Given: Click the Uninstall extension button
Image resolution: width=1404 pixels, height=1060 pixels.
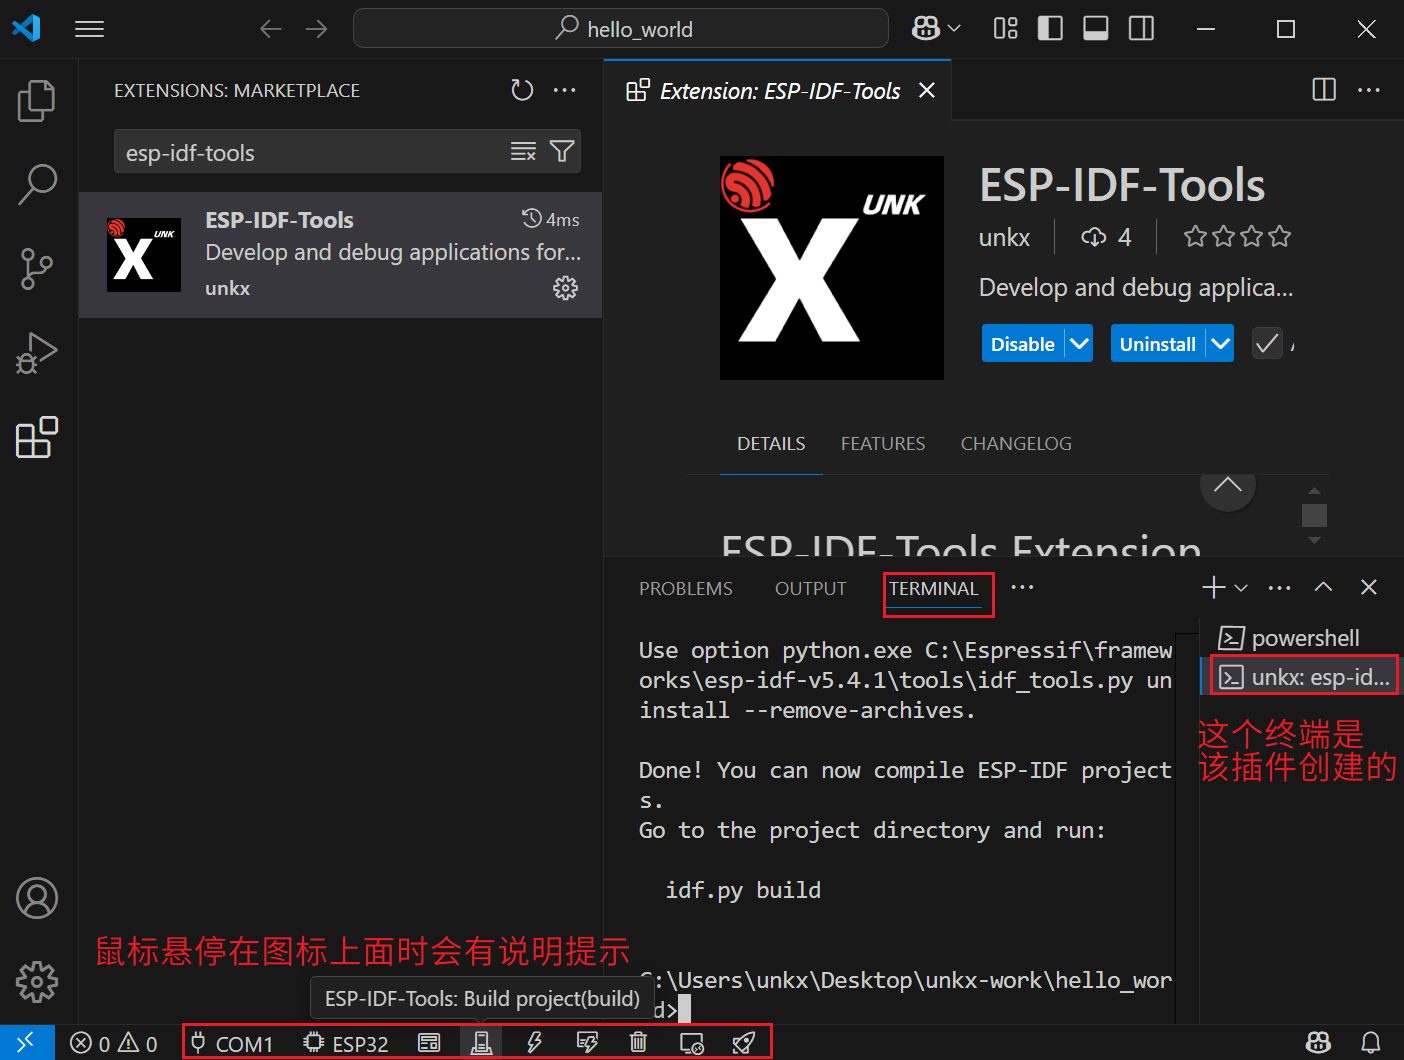Looking at the screenshot, I should [1158, 344].
